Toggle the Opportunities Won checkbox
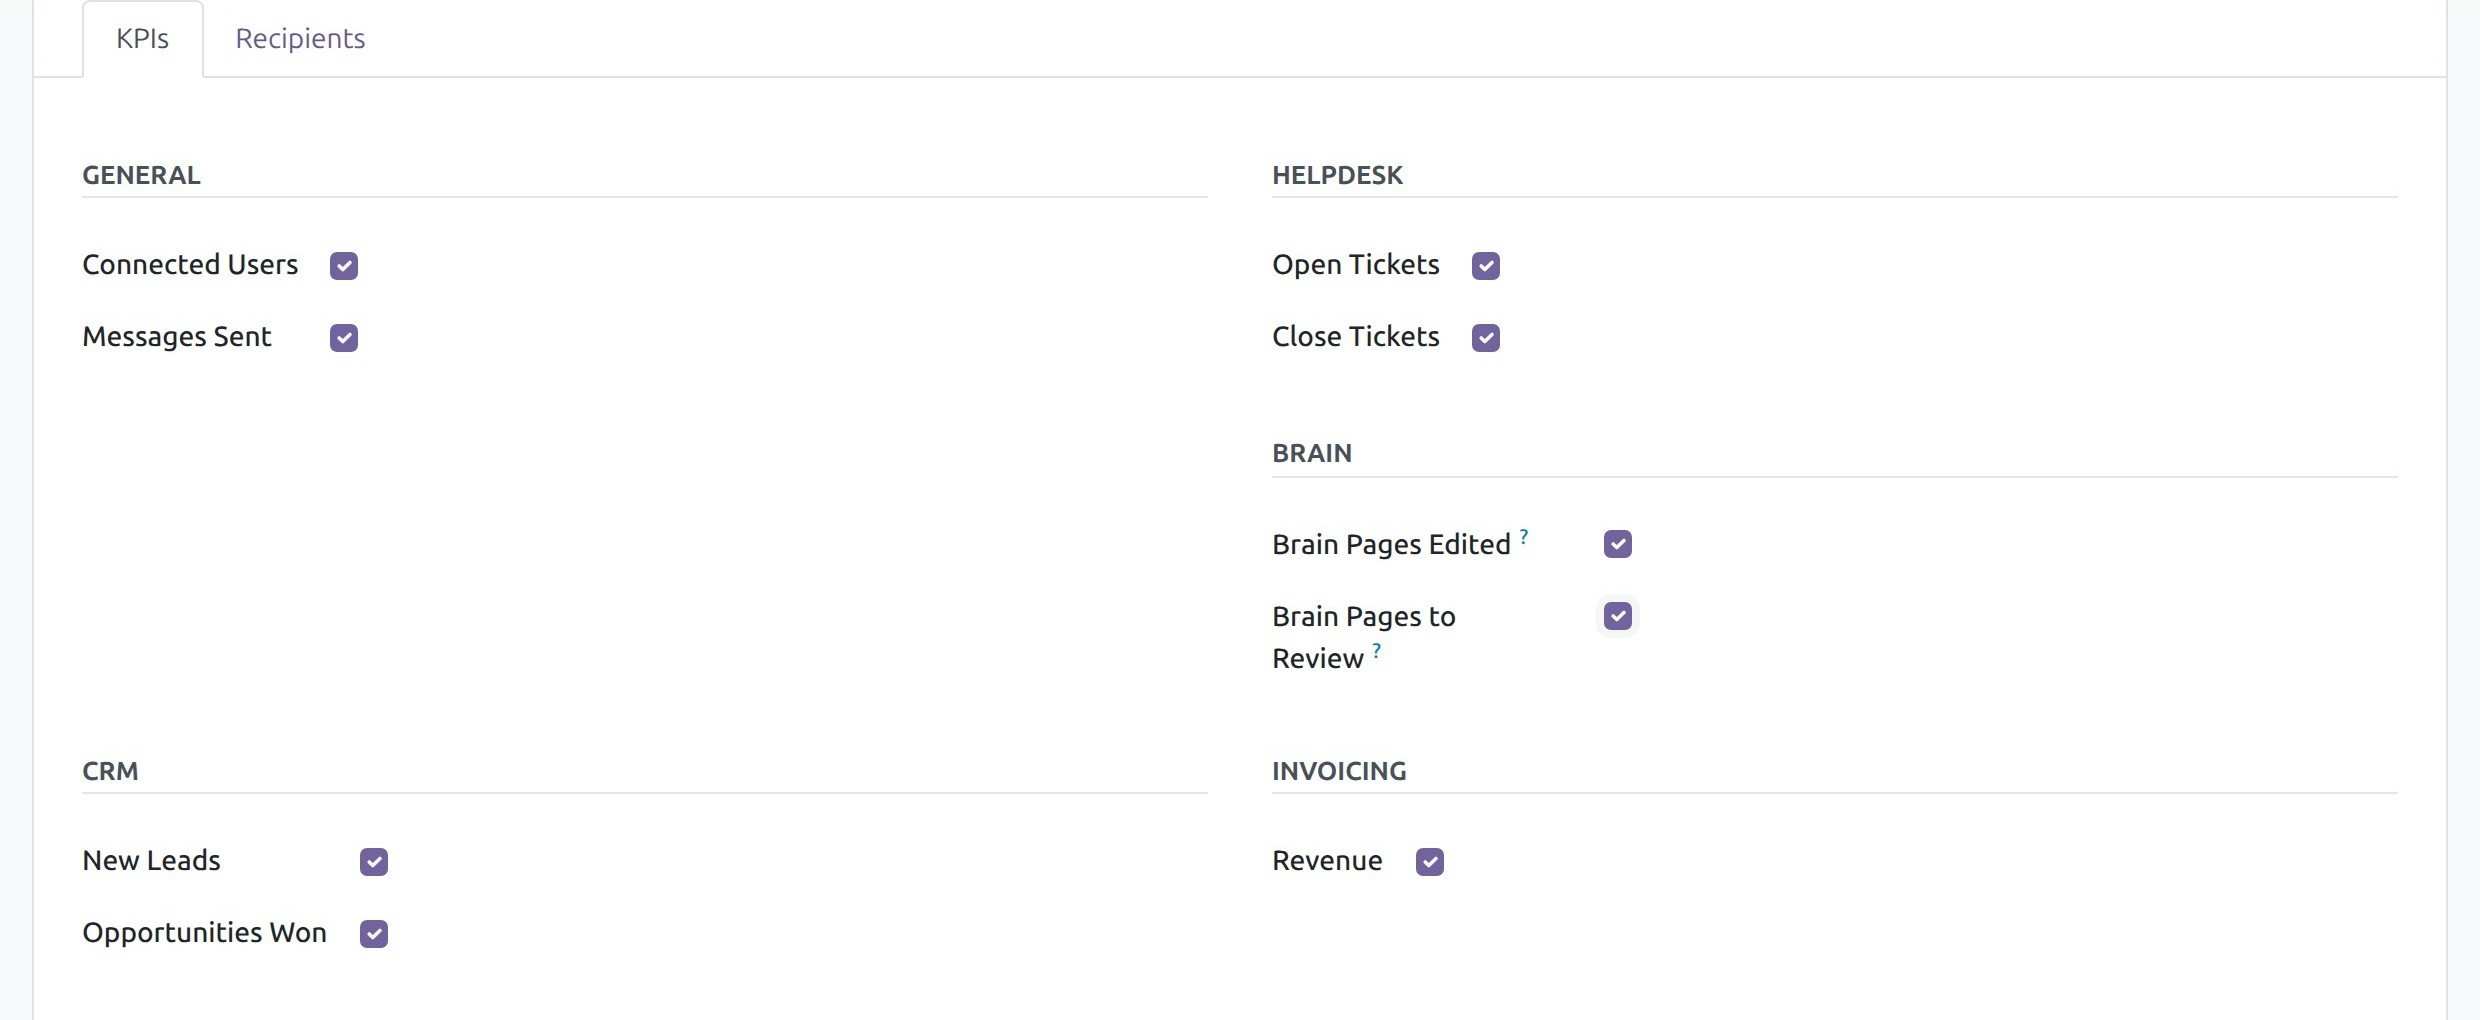 click(374, 934)
